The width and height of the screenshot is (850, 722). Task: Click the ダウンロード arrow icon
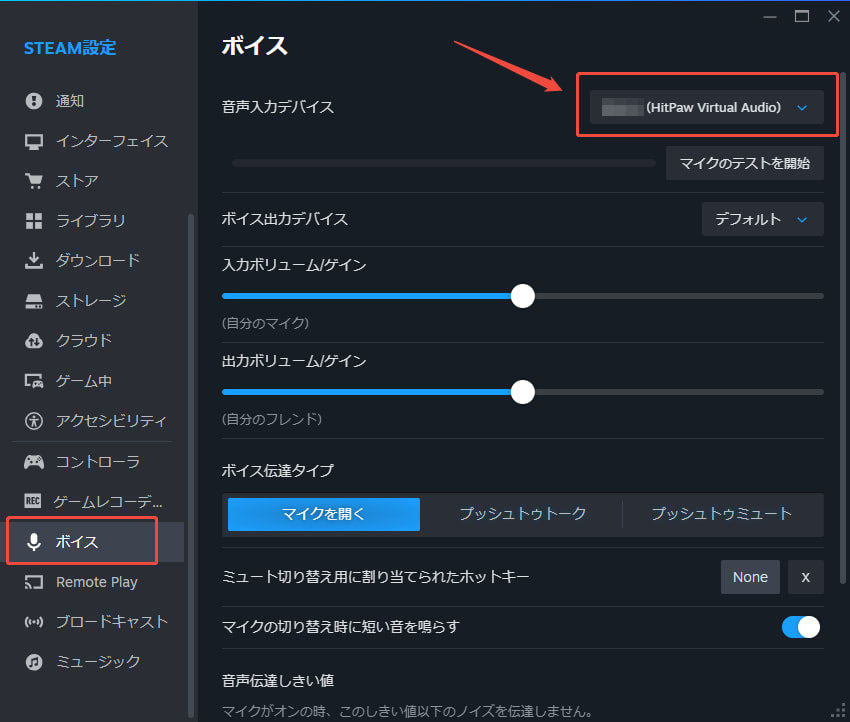click(x=34, y=261)
